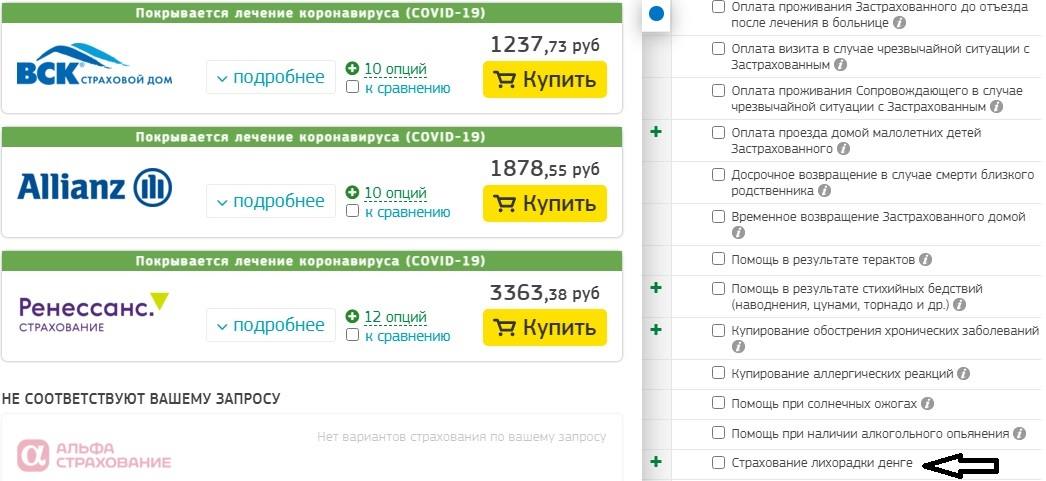
Task: Click green plus icon beside VSK 10 опций
Action: pyautogui.click(x=352, y=68)
